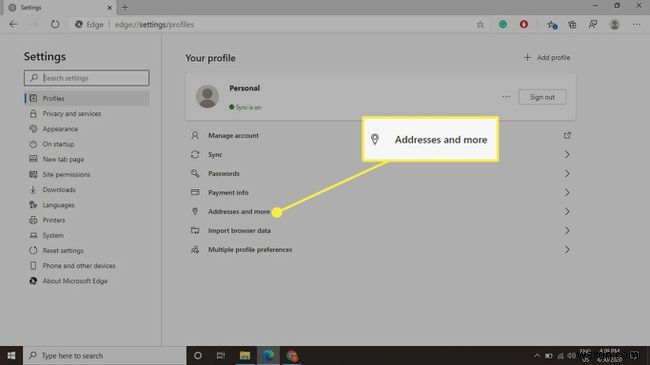The width and height of the screenshot is (650, 365).
Task: Open the Favorites list icon
Action: pos(552,25)
